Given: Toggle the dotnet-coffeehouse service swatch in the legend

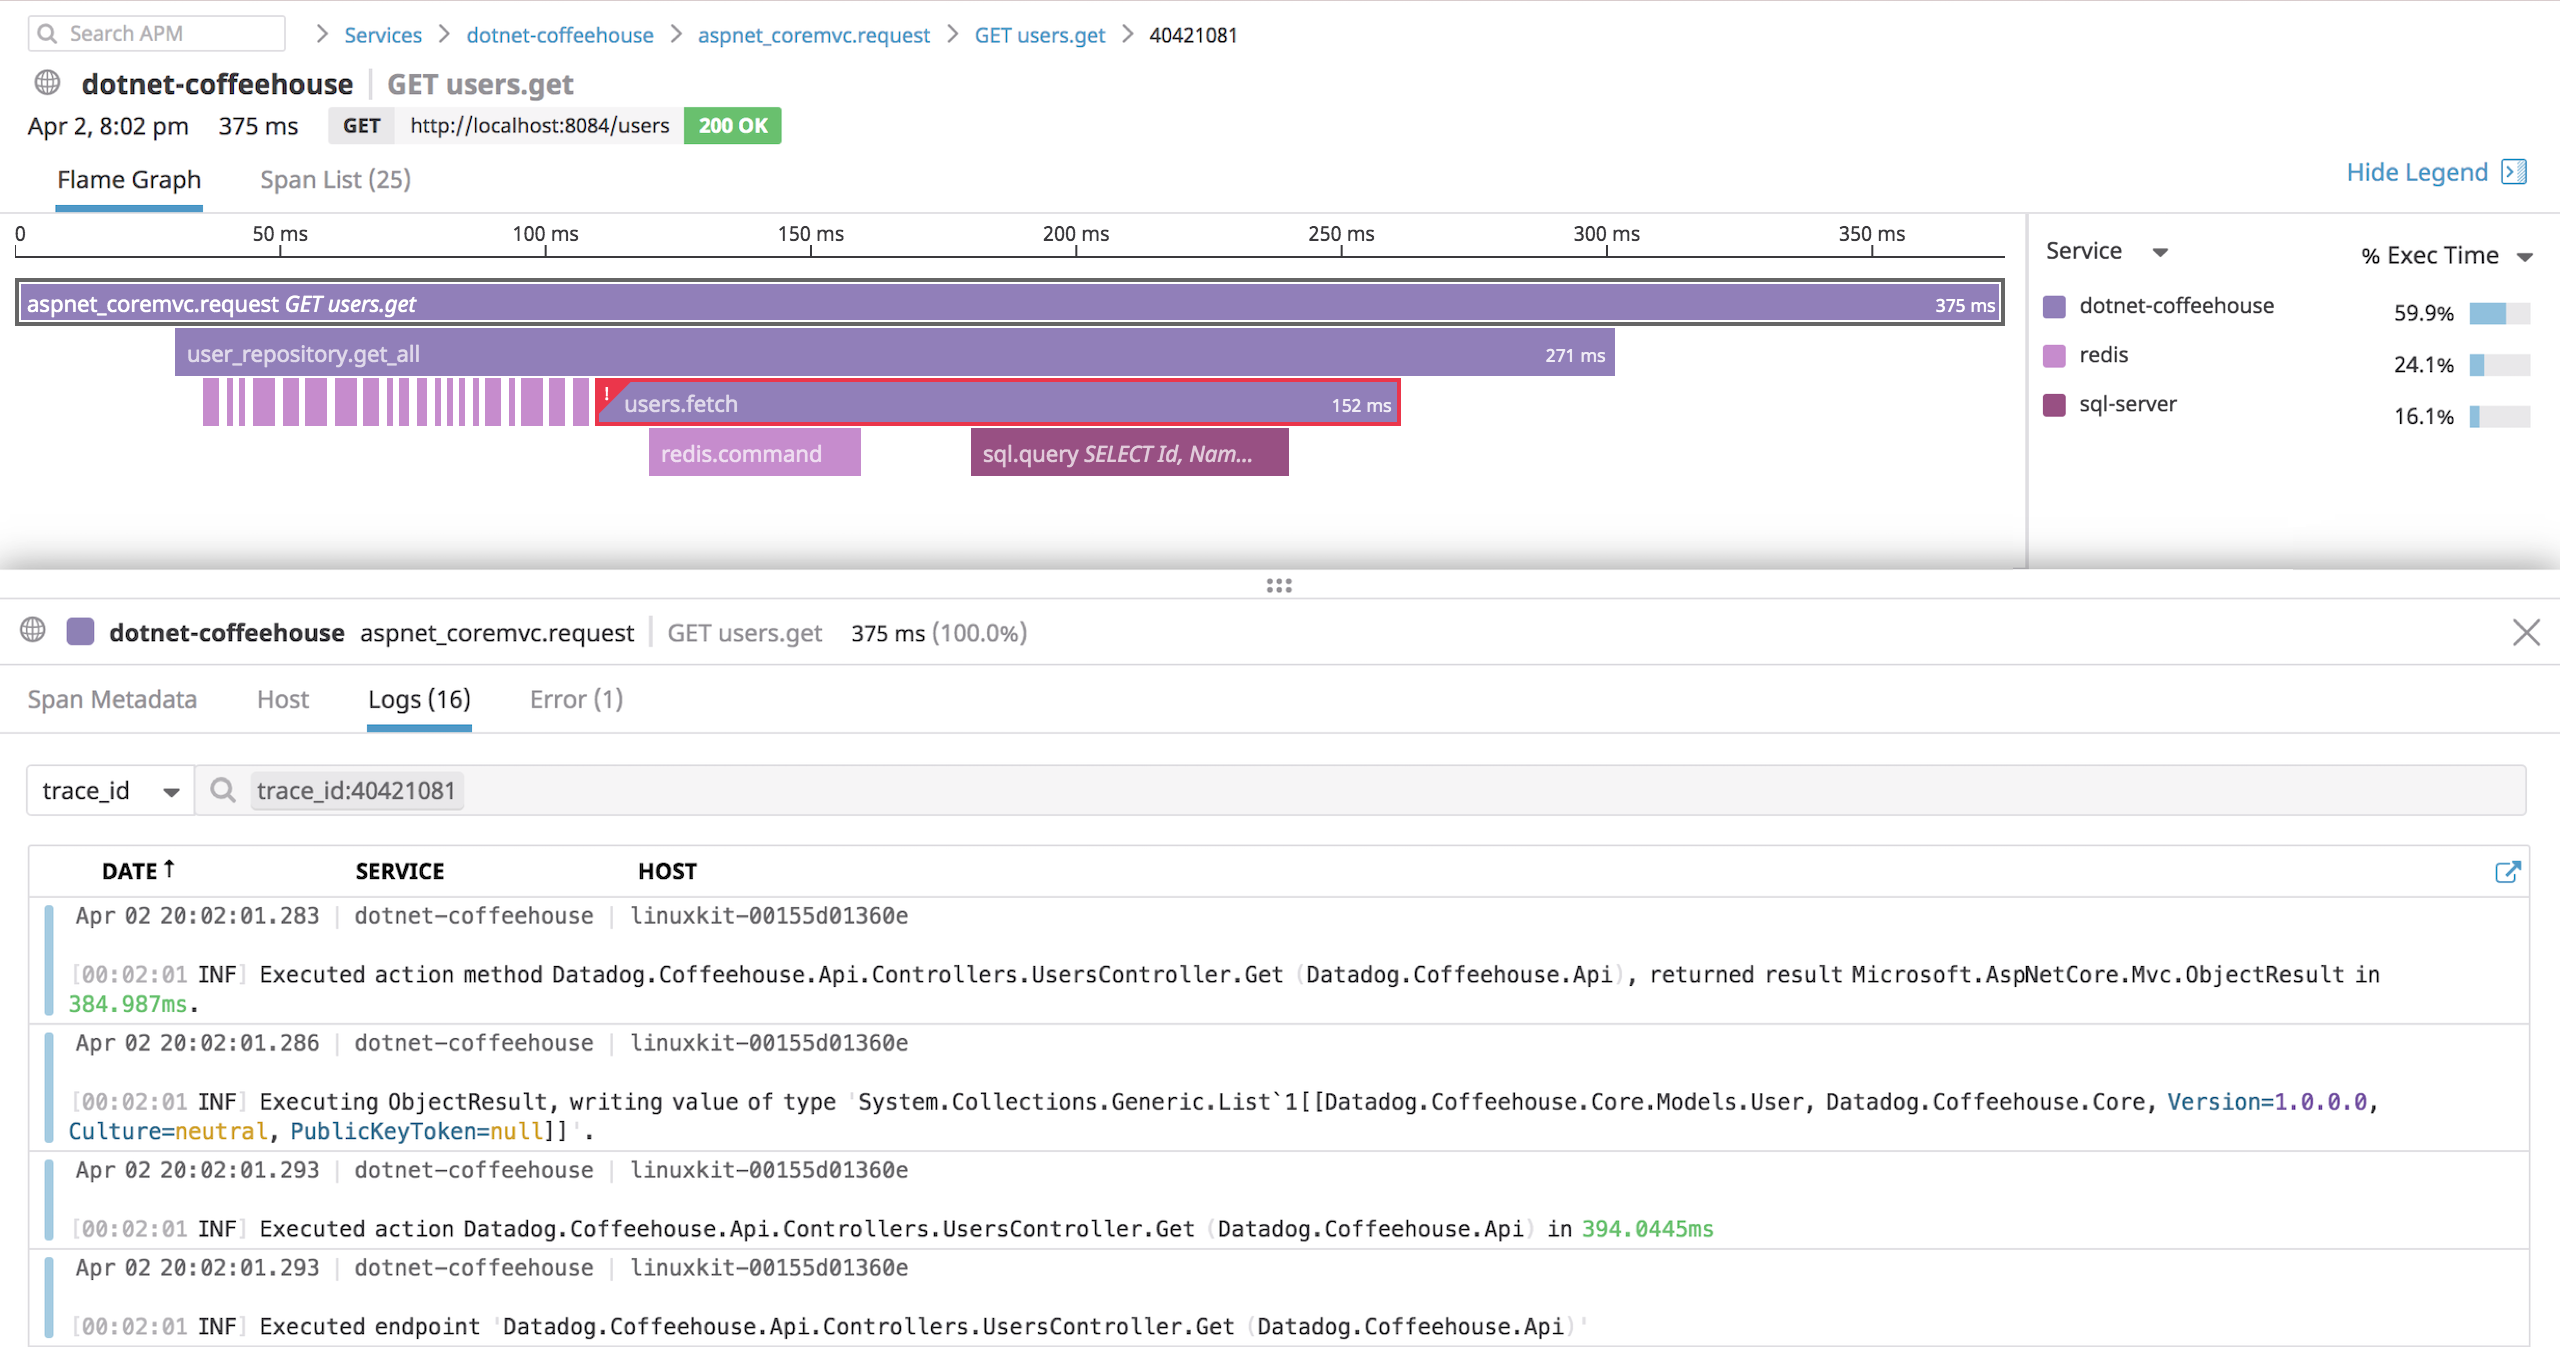Looking at the screenshot, I should click(2055, 305).
